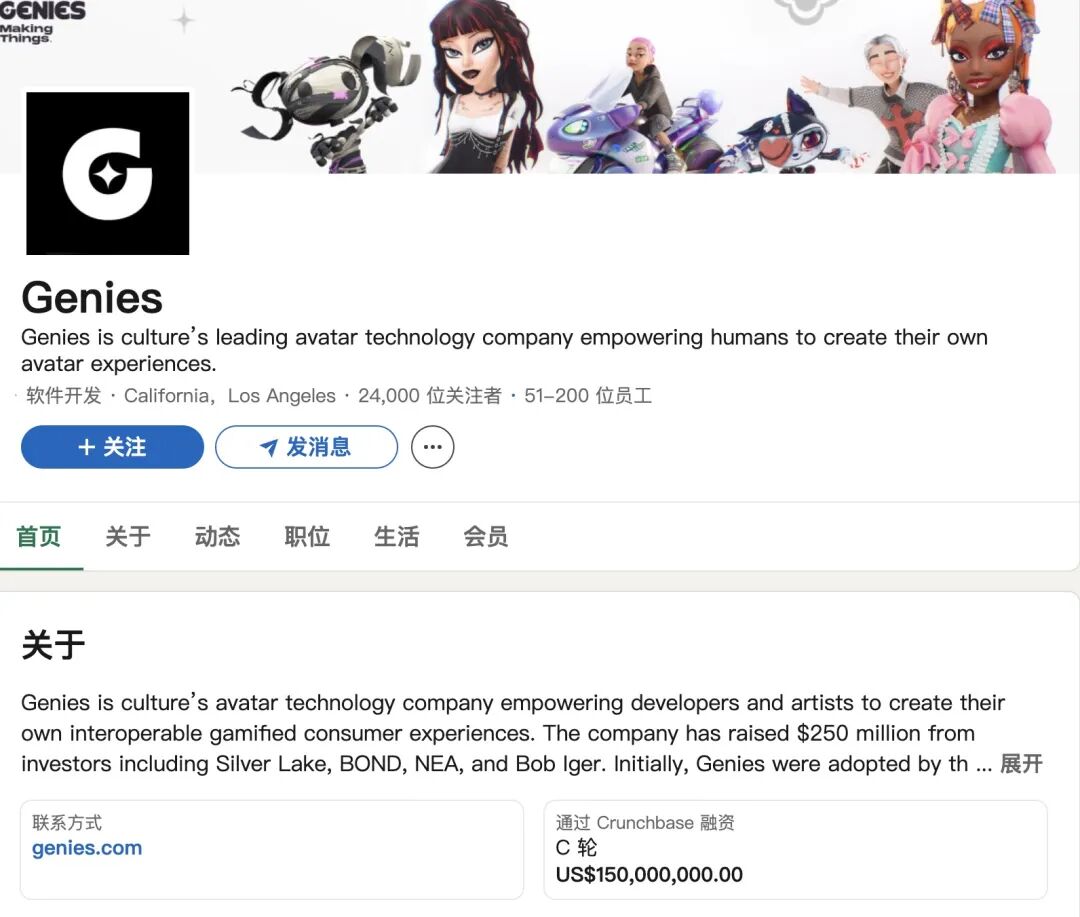The image size is (1080, 917).
Task: Open the 生活 tab
Action: coord(397,536)
